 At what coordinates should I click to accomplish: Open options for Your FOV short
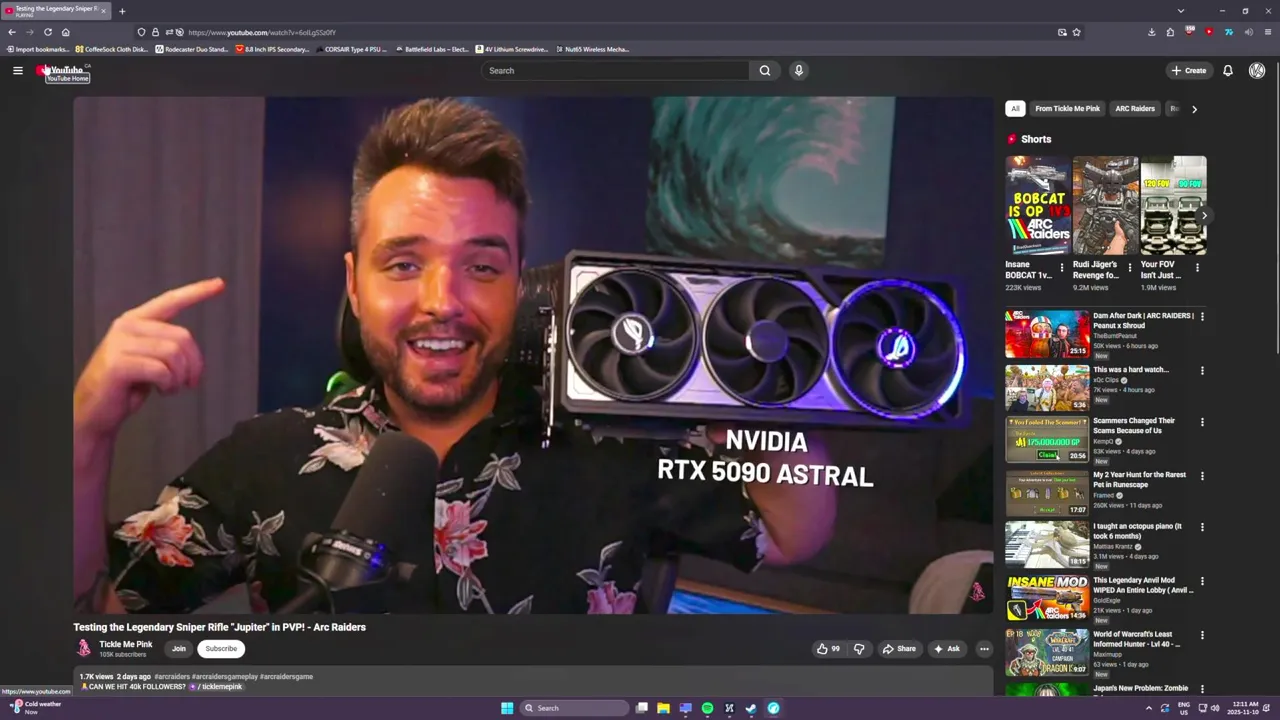tap(1197, 268)
